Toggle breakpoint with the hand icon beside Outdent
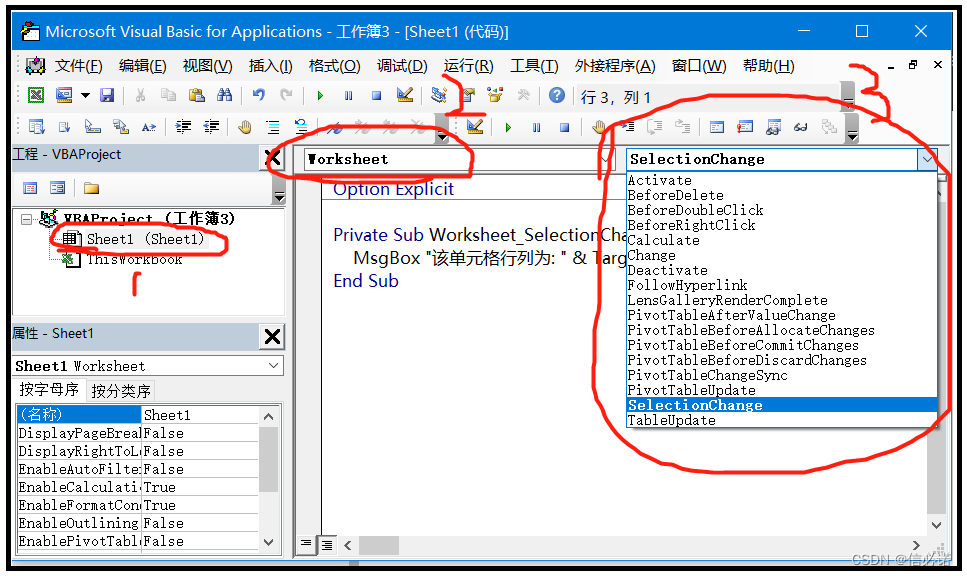 point(245,127)
